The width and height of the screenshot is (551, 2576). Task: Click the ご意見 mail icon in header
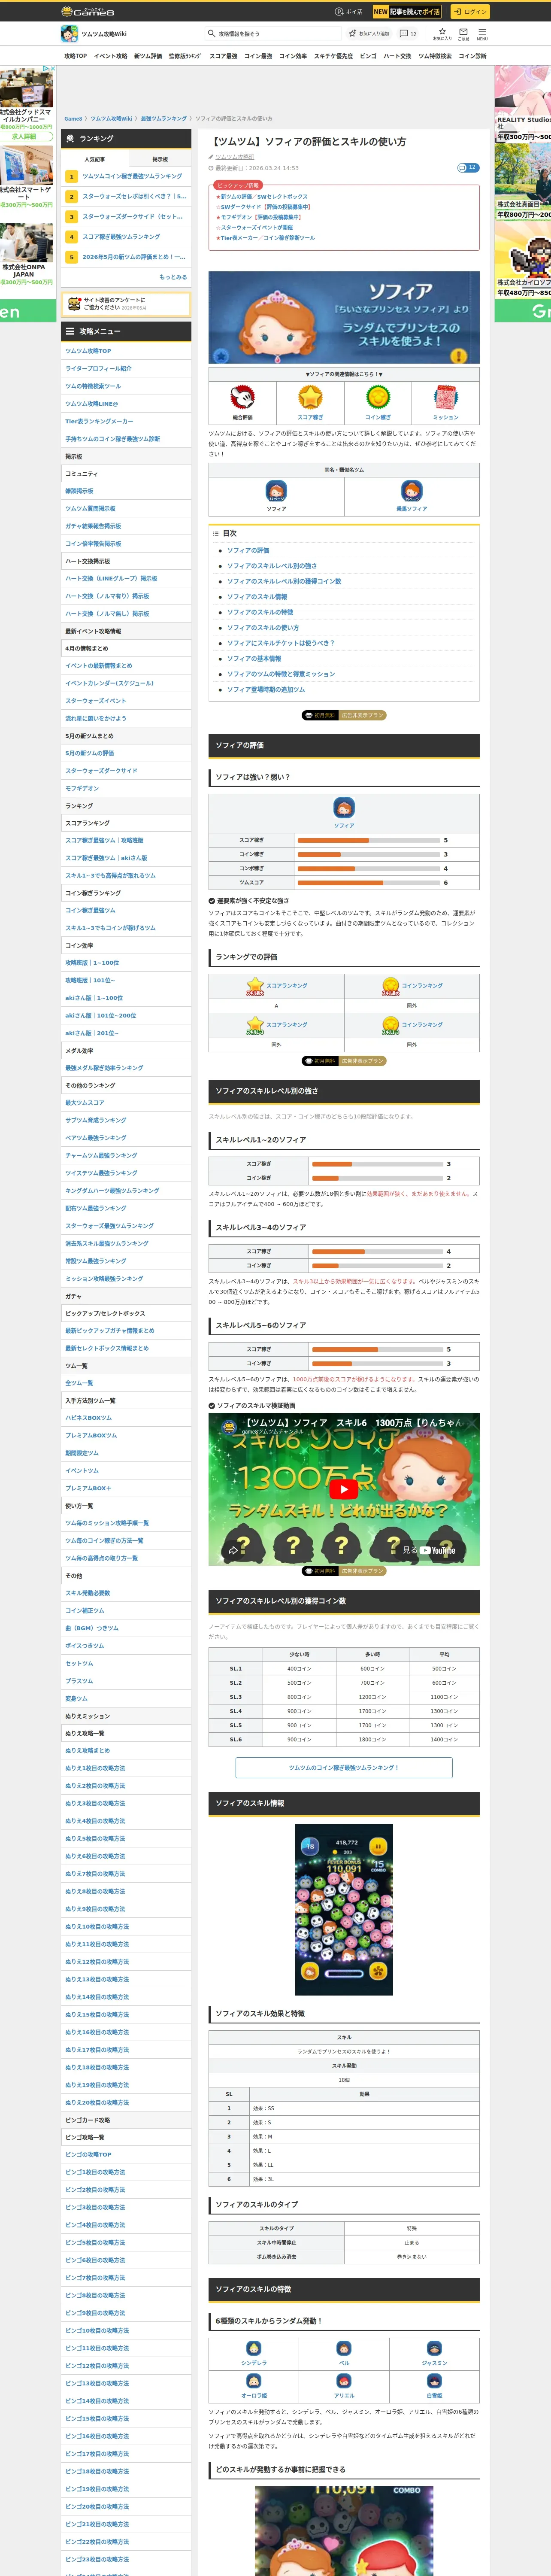[463, 33]
